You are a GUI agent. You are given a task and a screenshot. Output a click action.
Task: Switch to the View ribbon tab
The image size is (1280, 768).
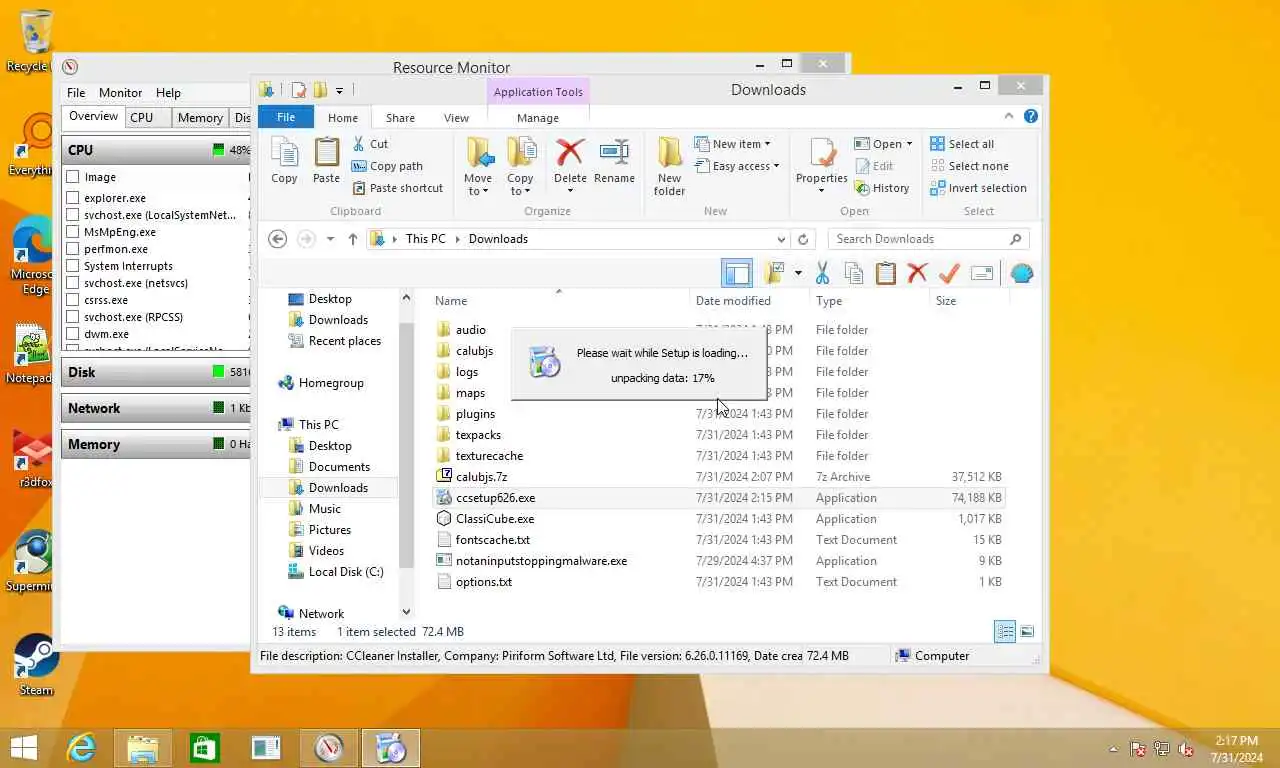coord(456,118)
